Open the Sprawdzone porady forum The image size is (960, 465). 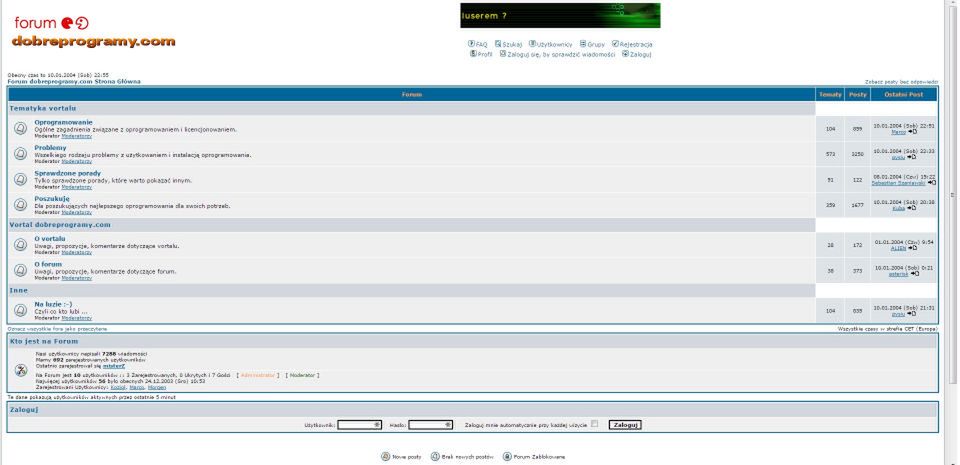(x=67, y=174)
